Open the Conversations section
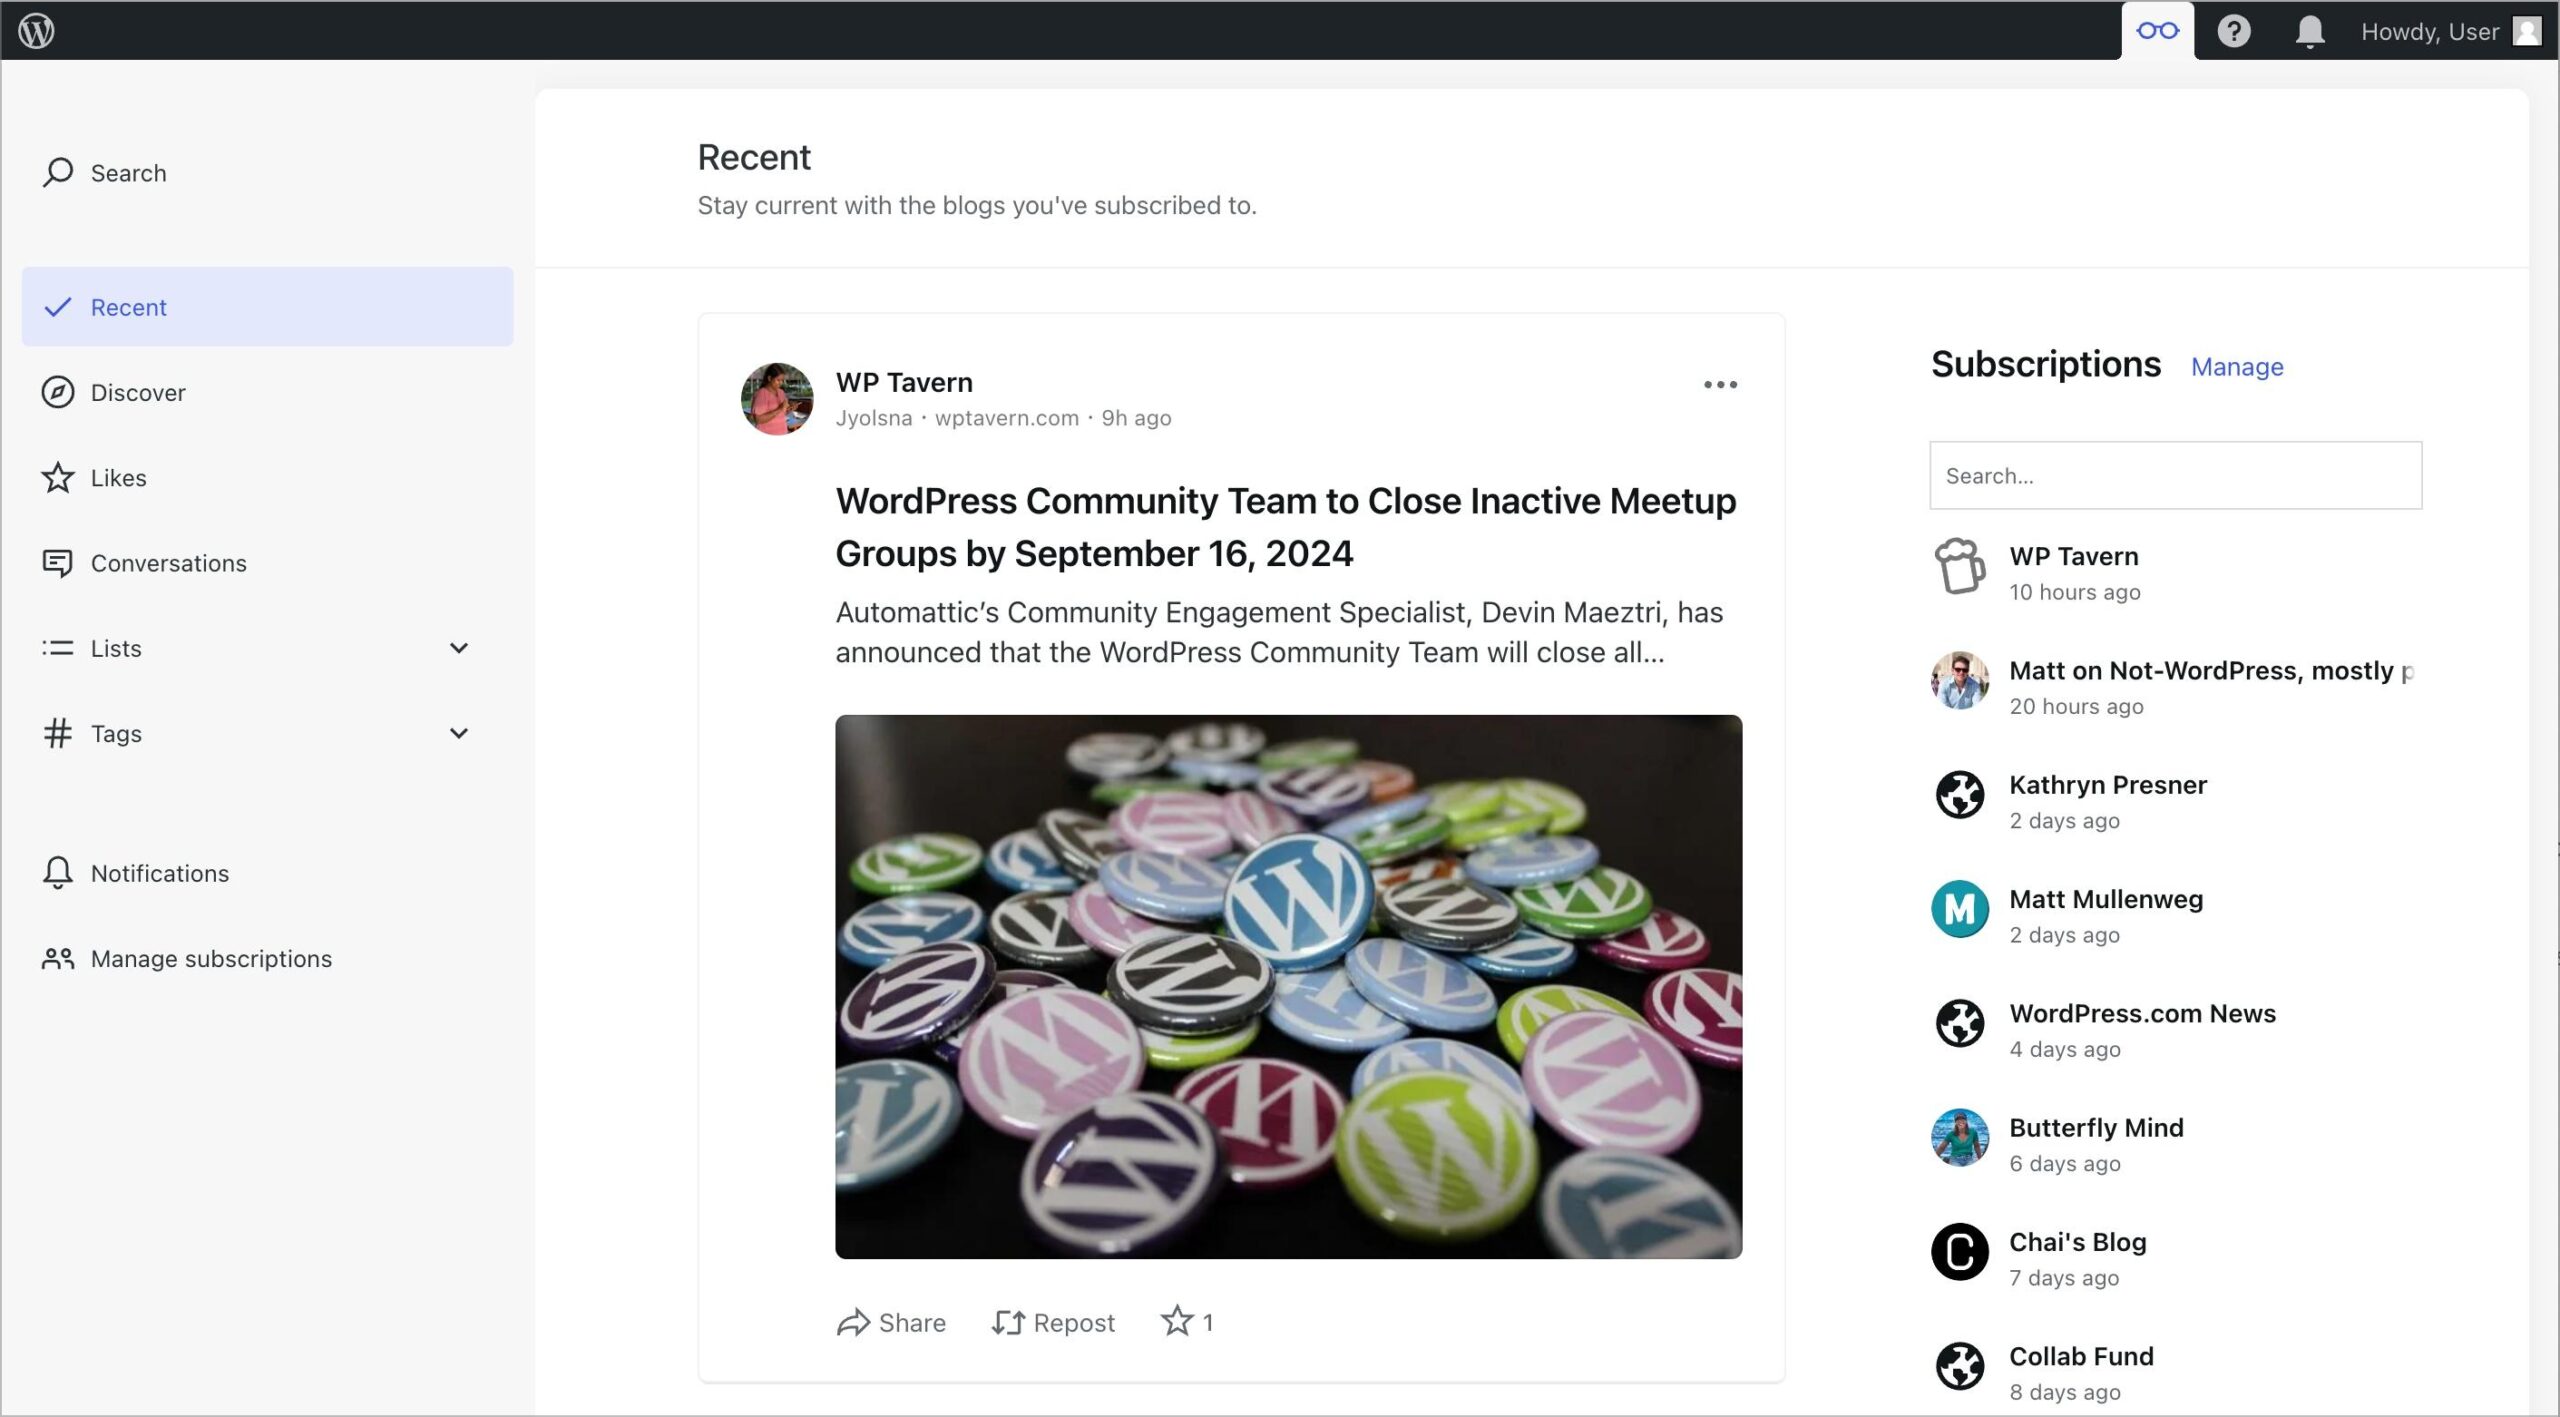This screenshot has width=2560, height=1417. pos(168,562)
